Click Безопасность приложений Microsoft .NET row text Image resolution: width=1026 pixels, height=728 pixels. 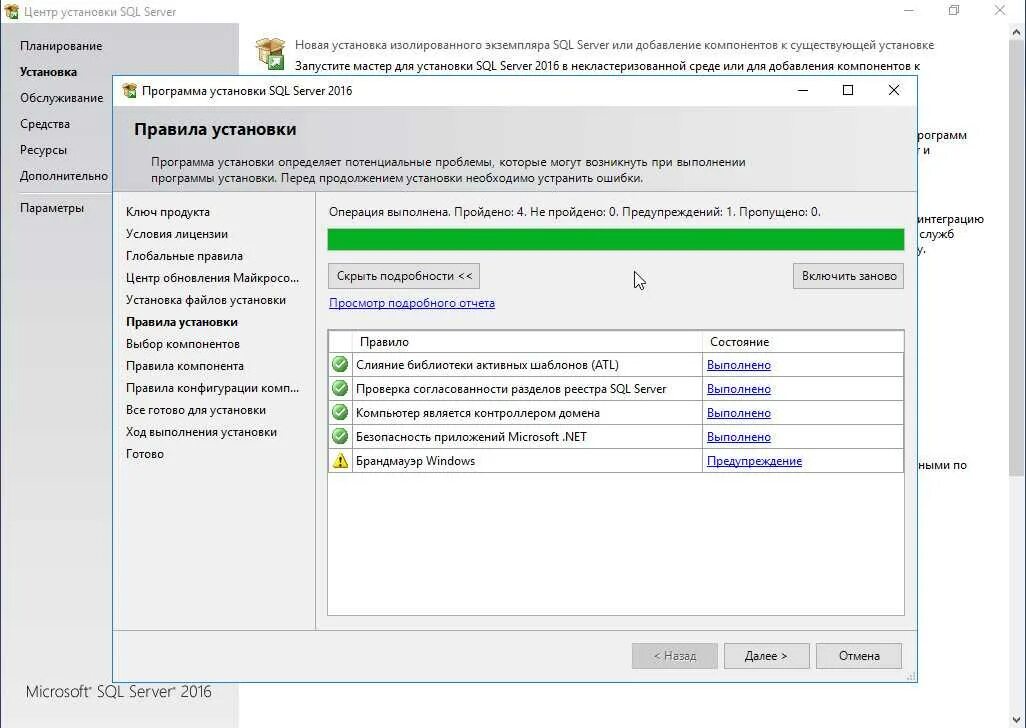coord(471,437)
